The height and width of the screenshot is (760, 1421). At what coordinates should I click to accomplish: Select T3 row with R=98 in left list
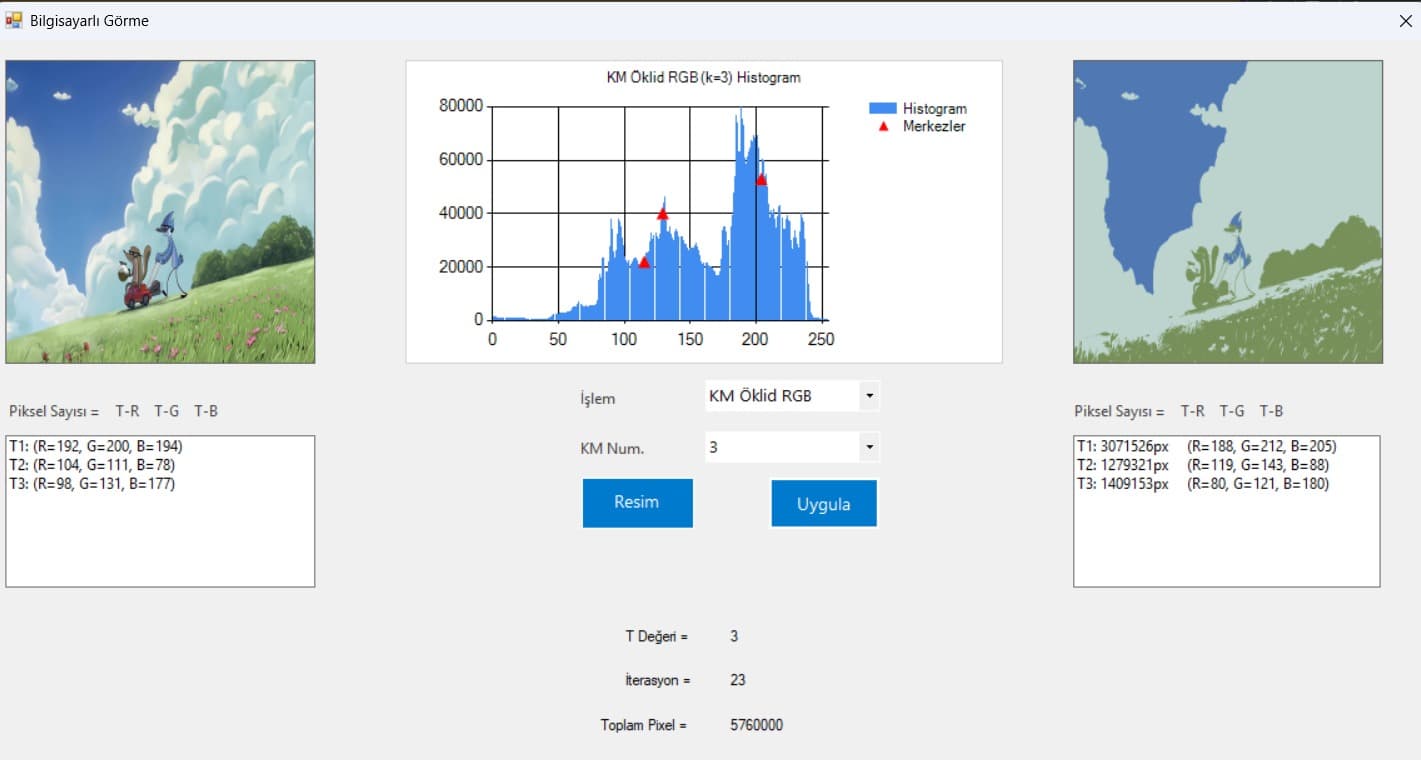pyautogui.click(x=92, y=484)
